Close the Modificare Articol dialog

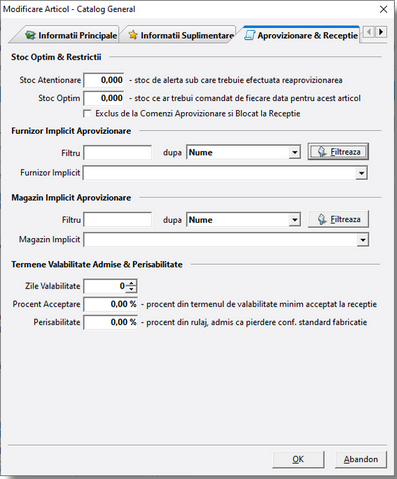(384, 9)
